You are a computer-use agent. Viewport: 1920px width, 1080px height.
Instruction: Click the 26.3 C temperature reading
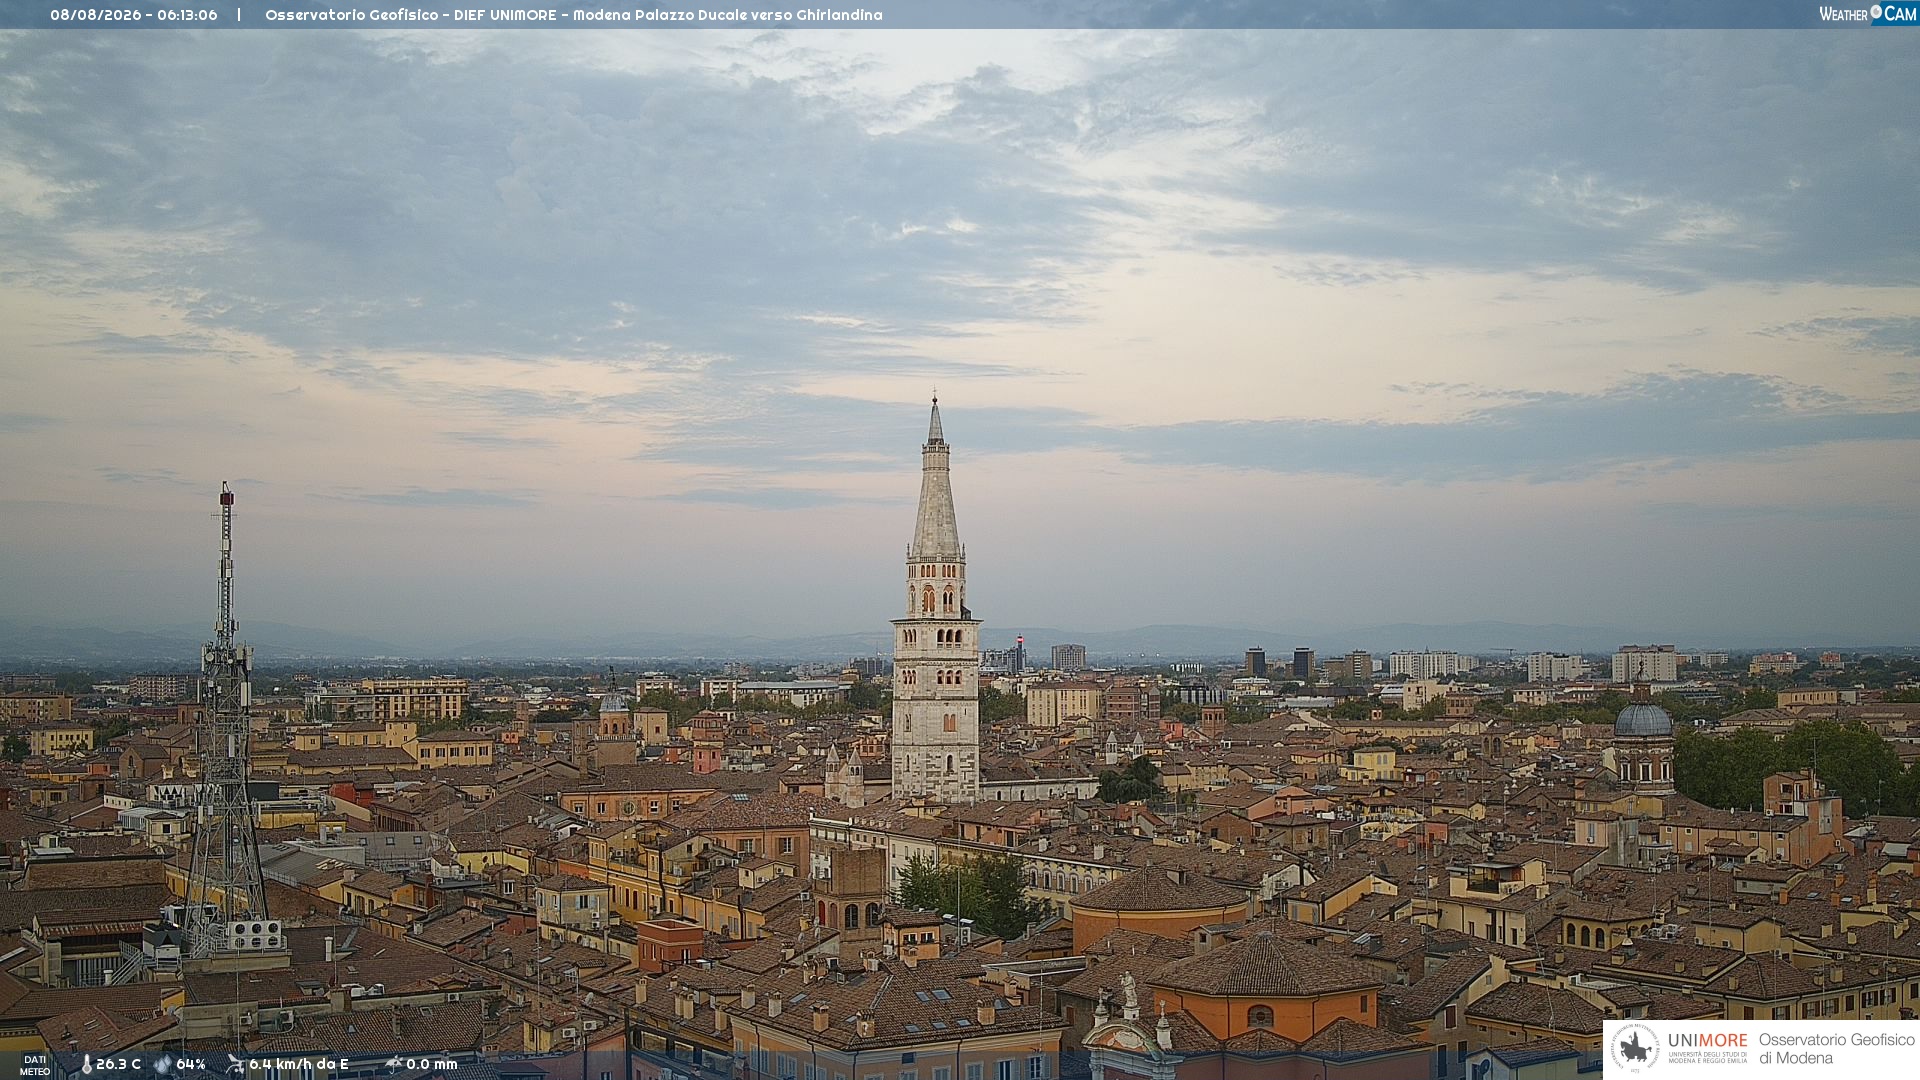click(119, 1064)
